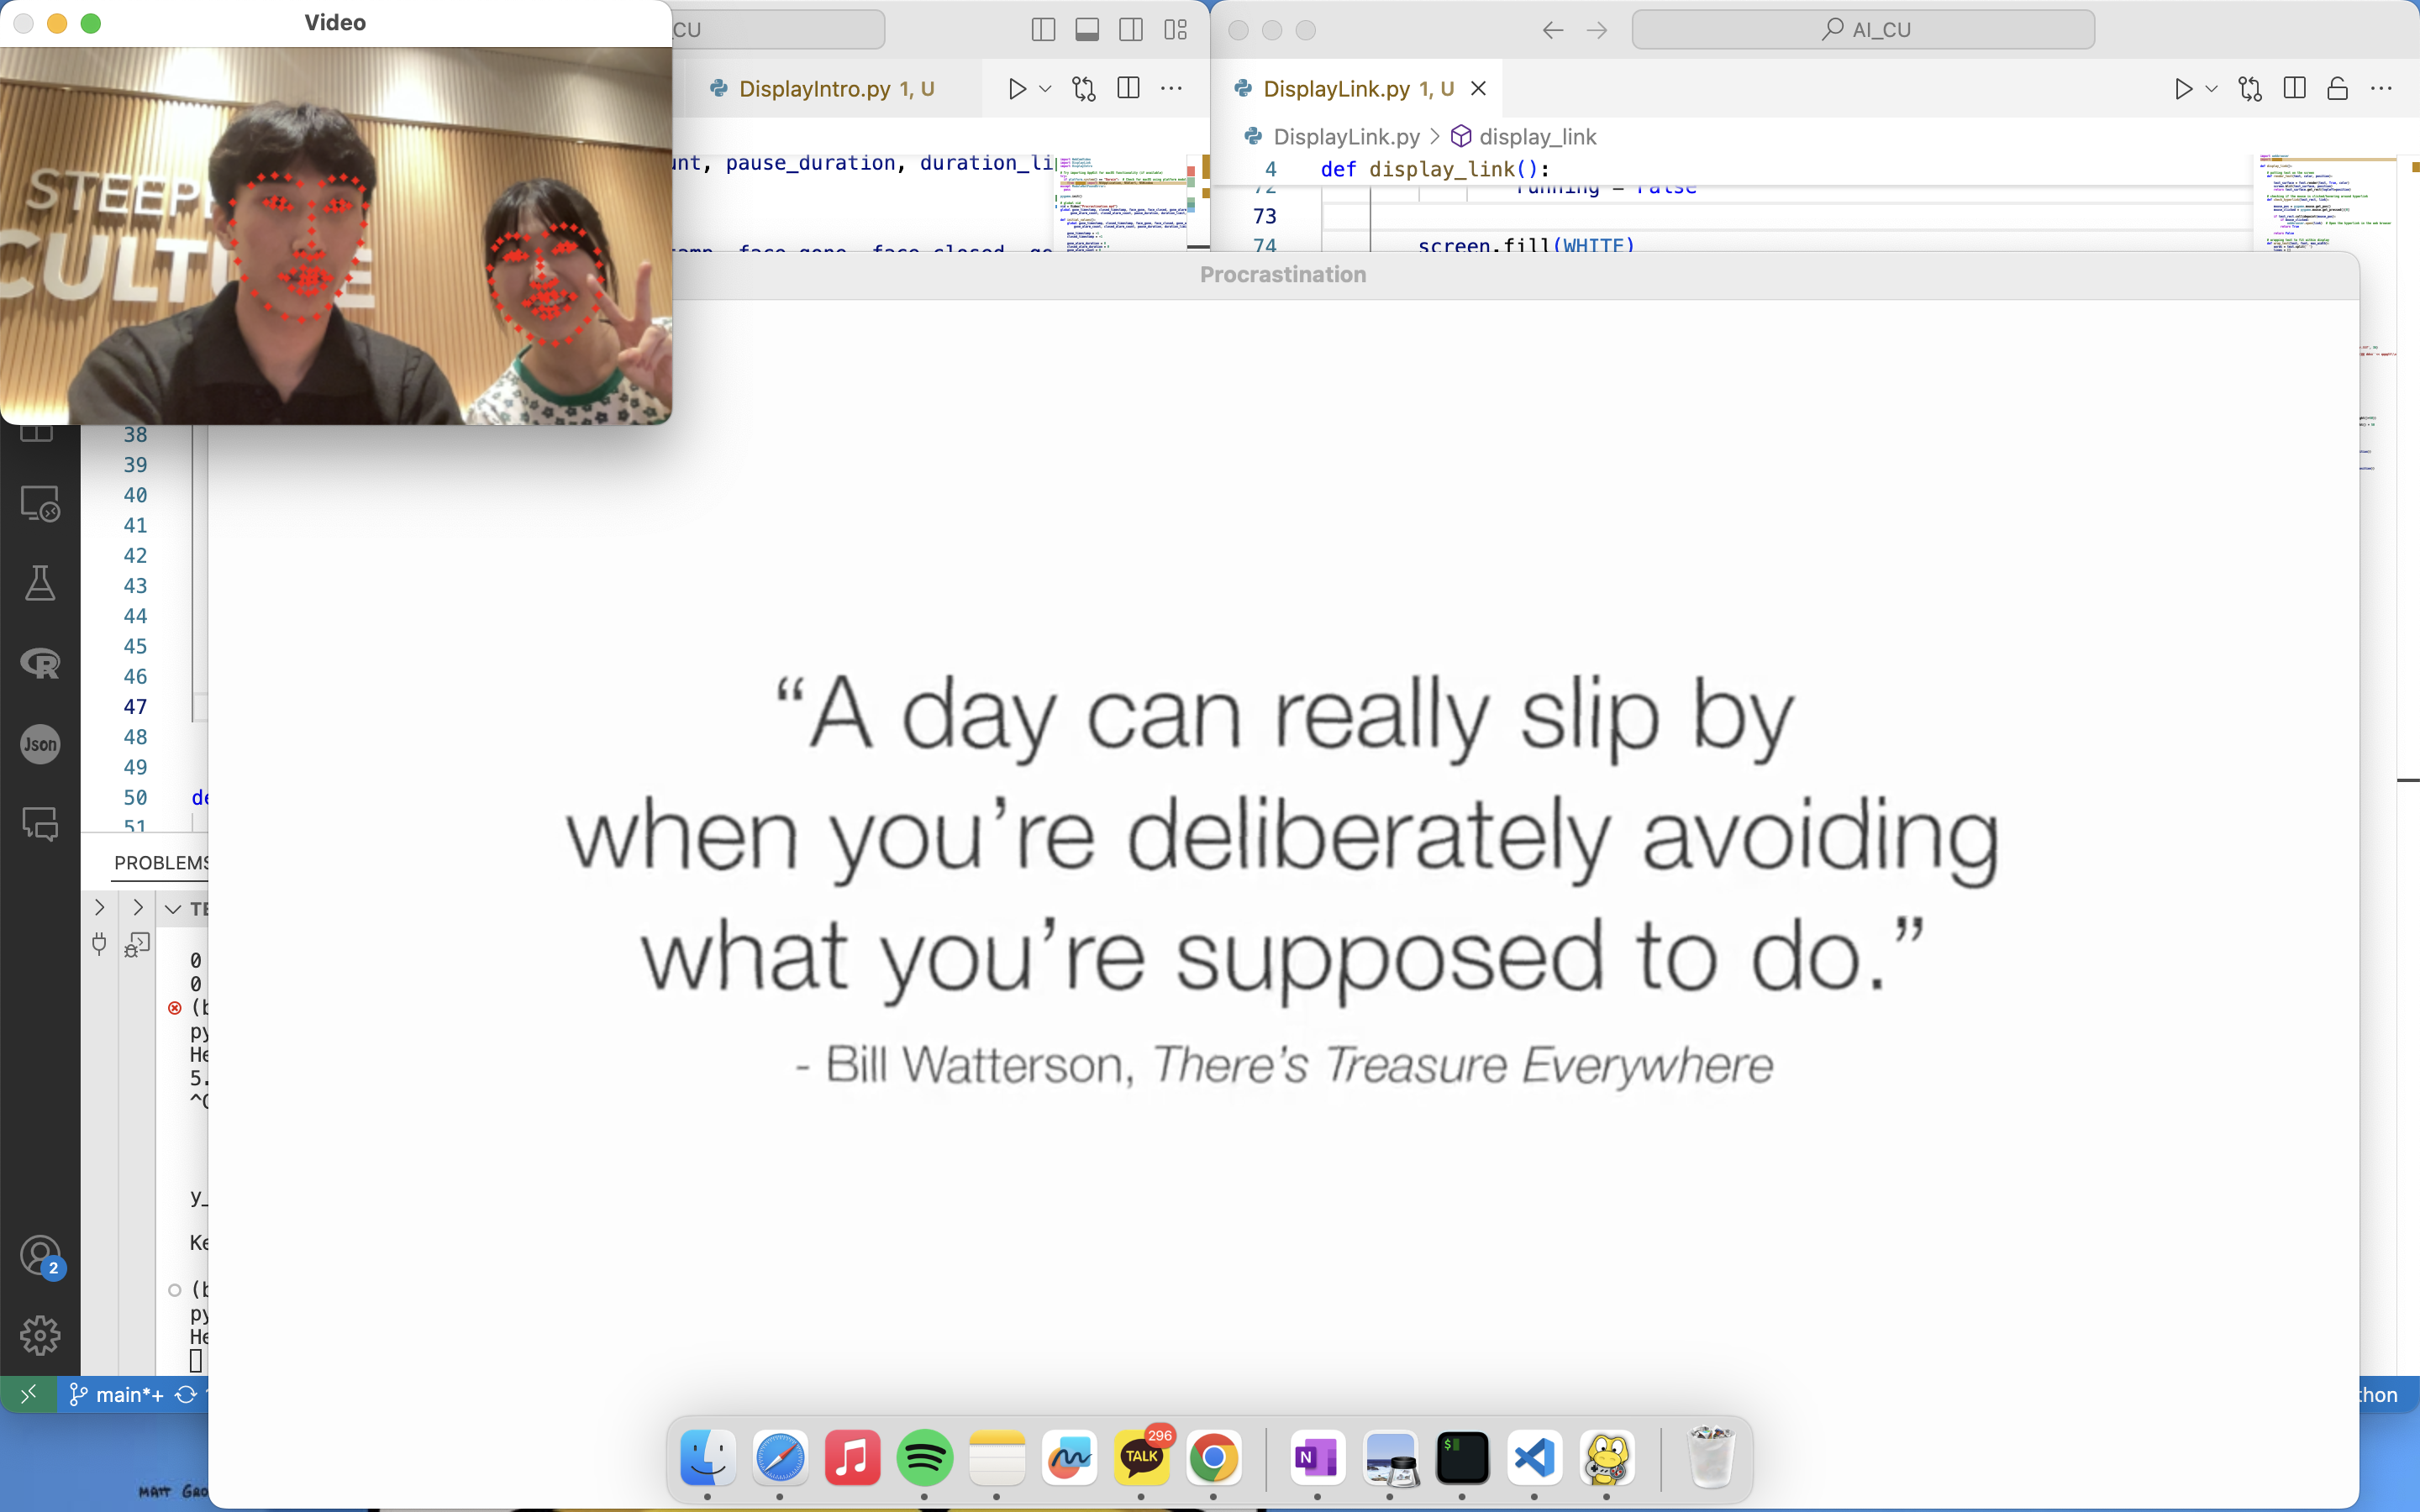
Task: Launch Spotify from the dock
Action: [x=924, y=1458]
